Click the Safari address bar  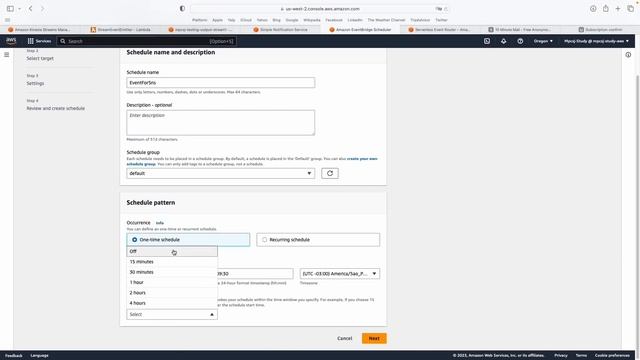click(x=320, y=9)
